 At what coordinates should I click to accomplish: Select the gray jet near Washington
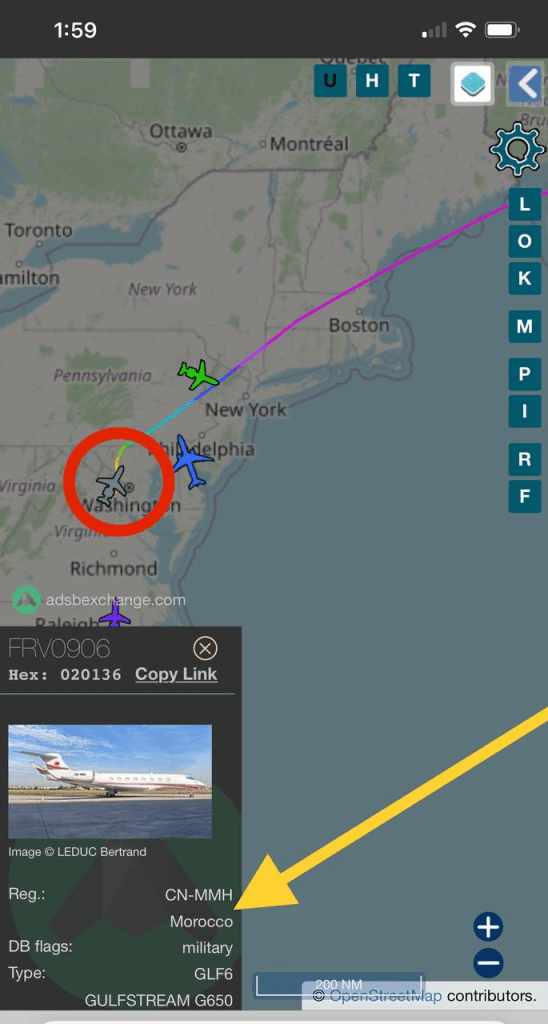114,485
